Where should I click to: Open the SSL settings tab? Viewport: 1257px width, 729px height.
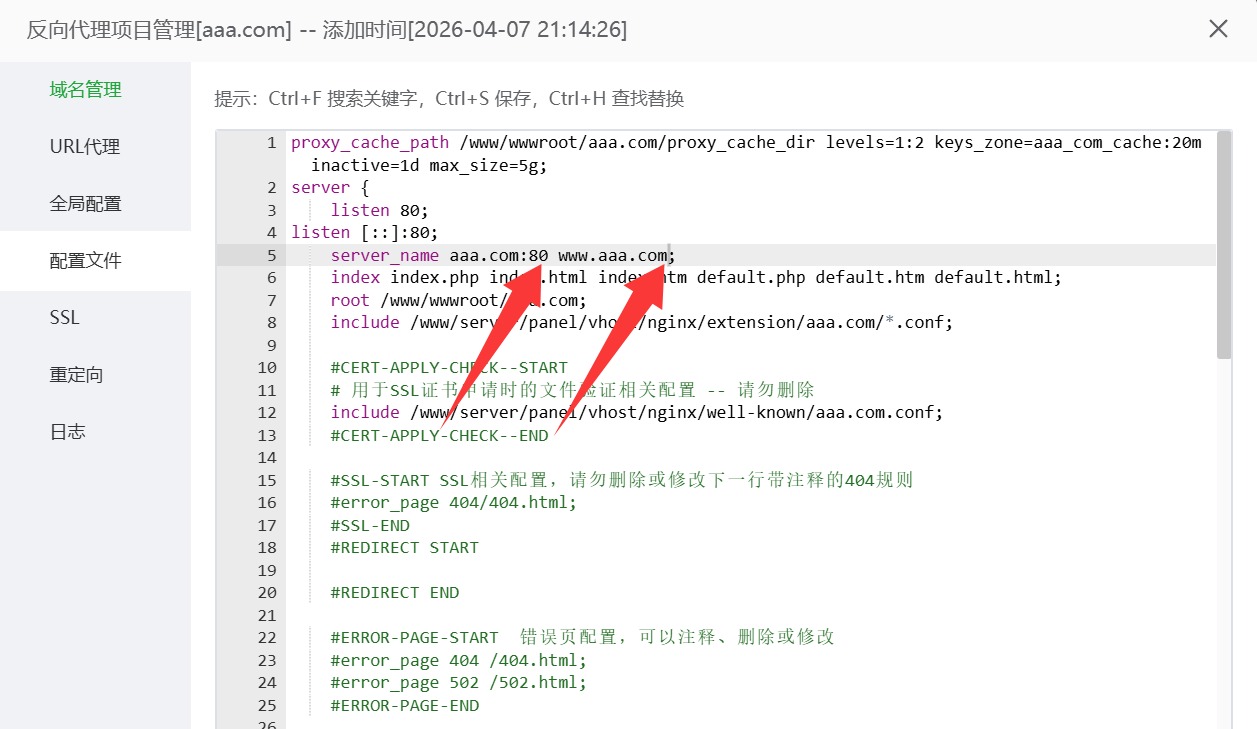pos(63,316)
